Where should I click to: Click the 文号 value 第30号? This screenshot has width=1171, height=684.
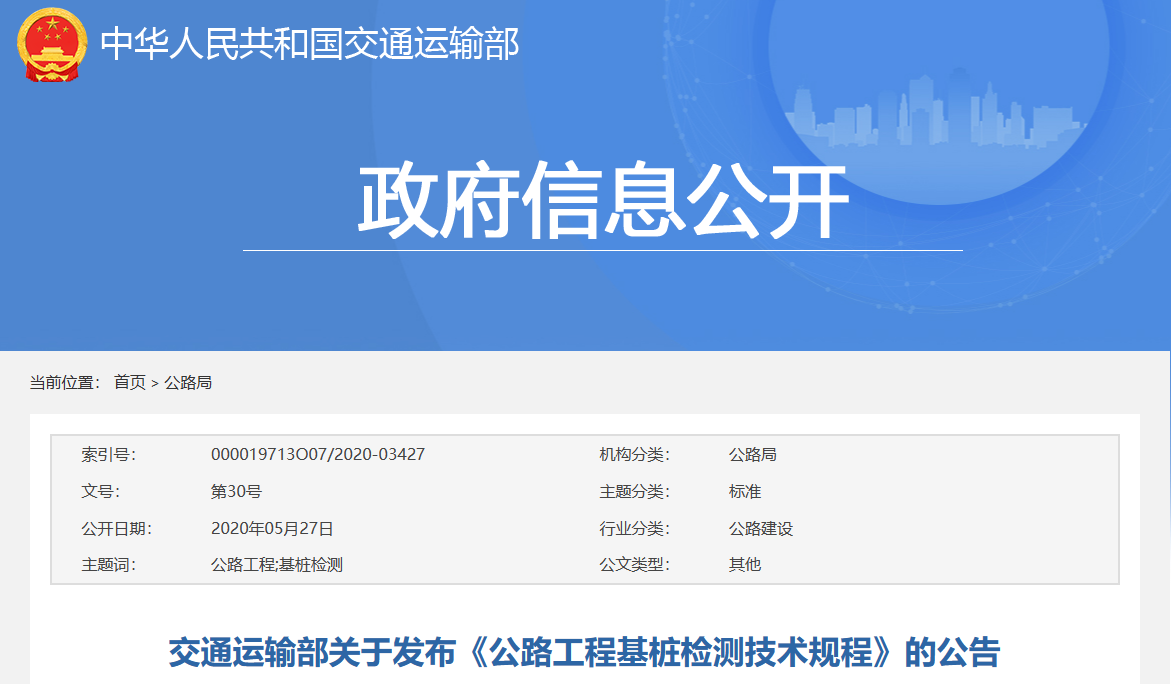coord(235,491)
